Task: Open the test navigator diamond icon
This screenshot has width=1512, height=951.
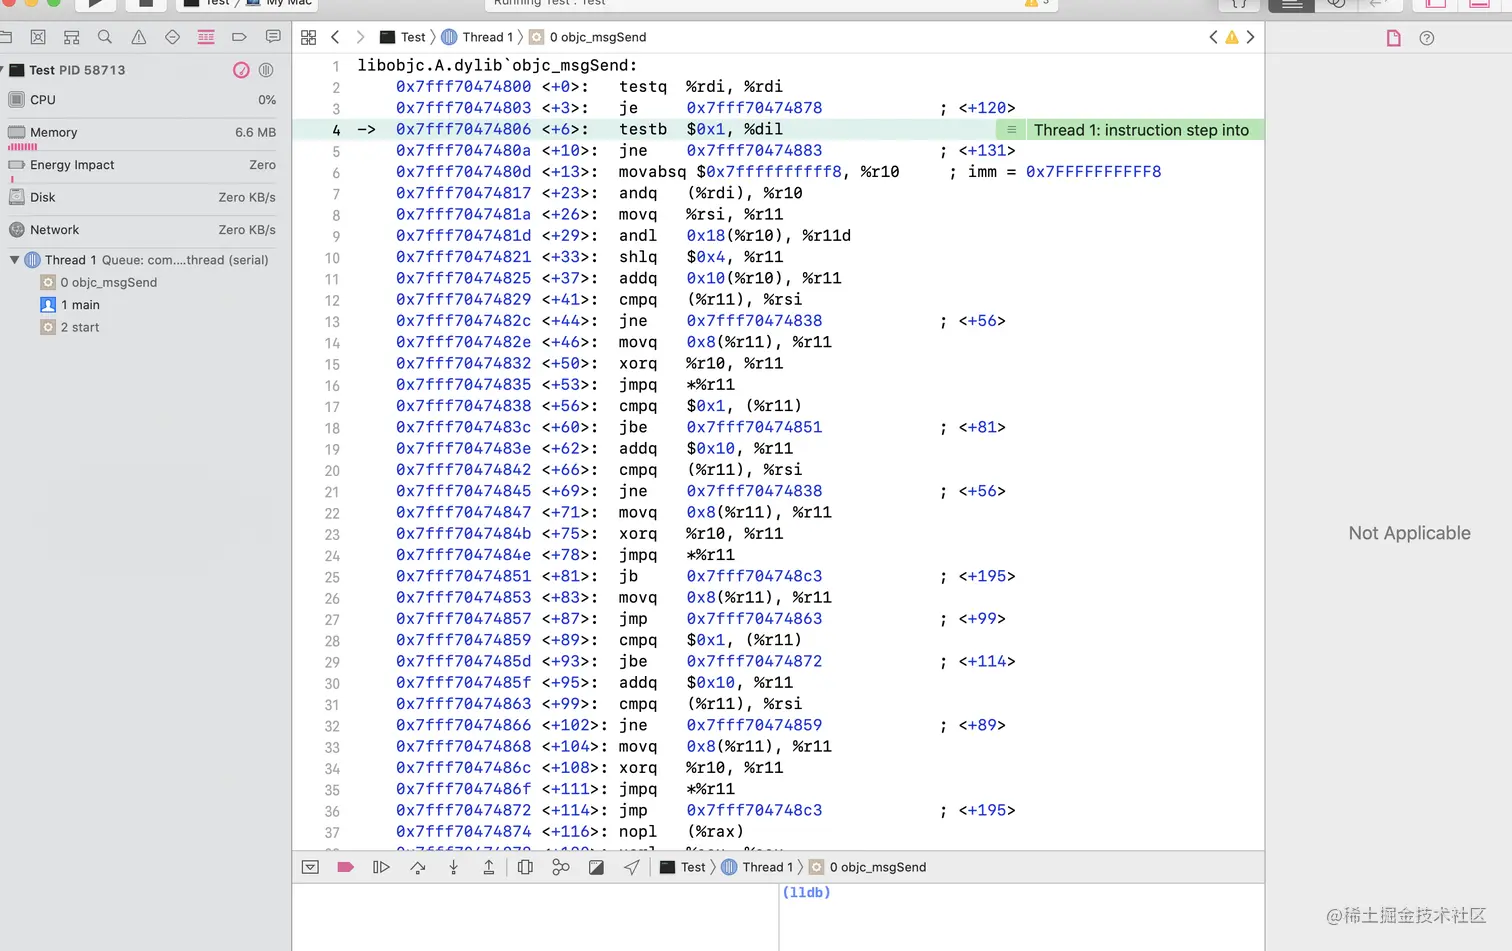Action: [172, 37]
